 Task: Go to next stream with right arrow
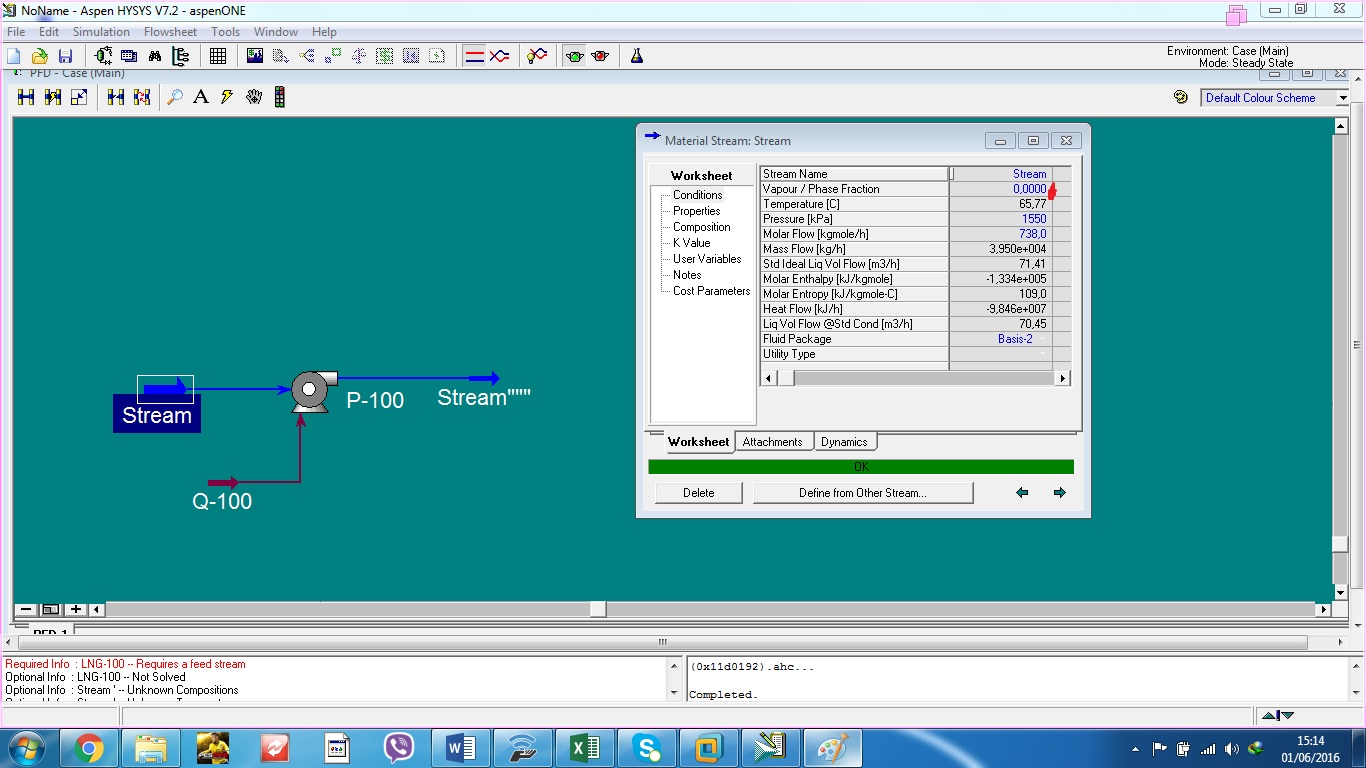coord(1060,493)
